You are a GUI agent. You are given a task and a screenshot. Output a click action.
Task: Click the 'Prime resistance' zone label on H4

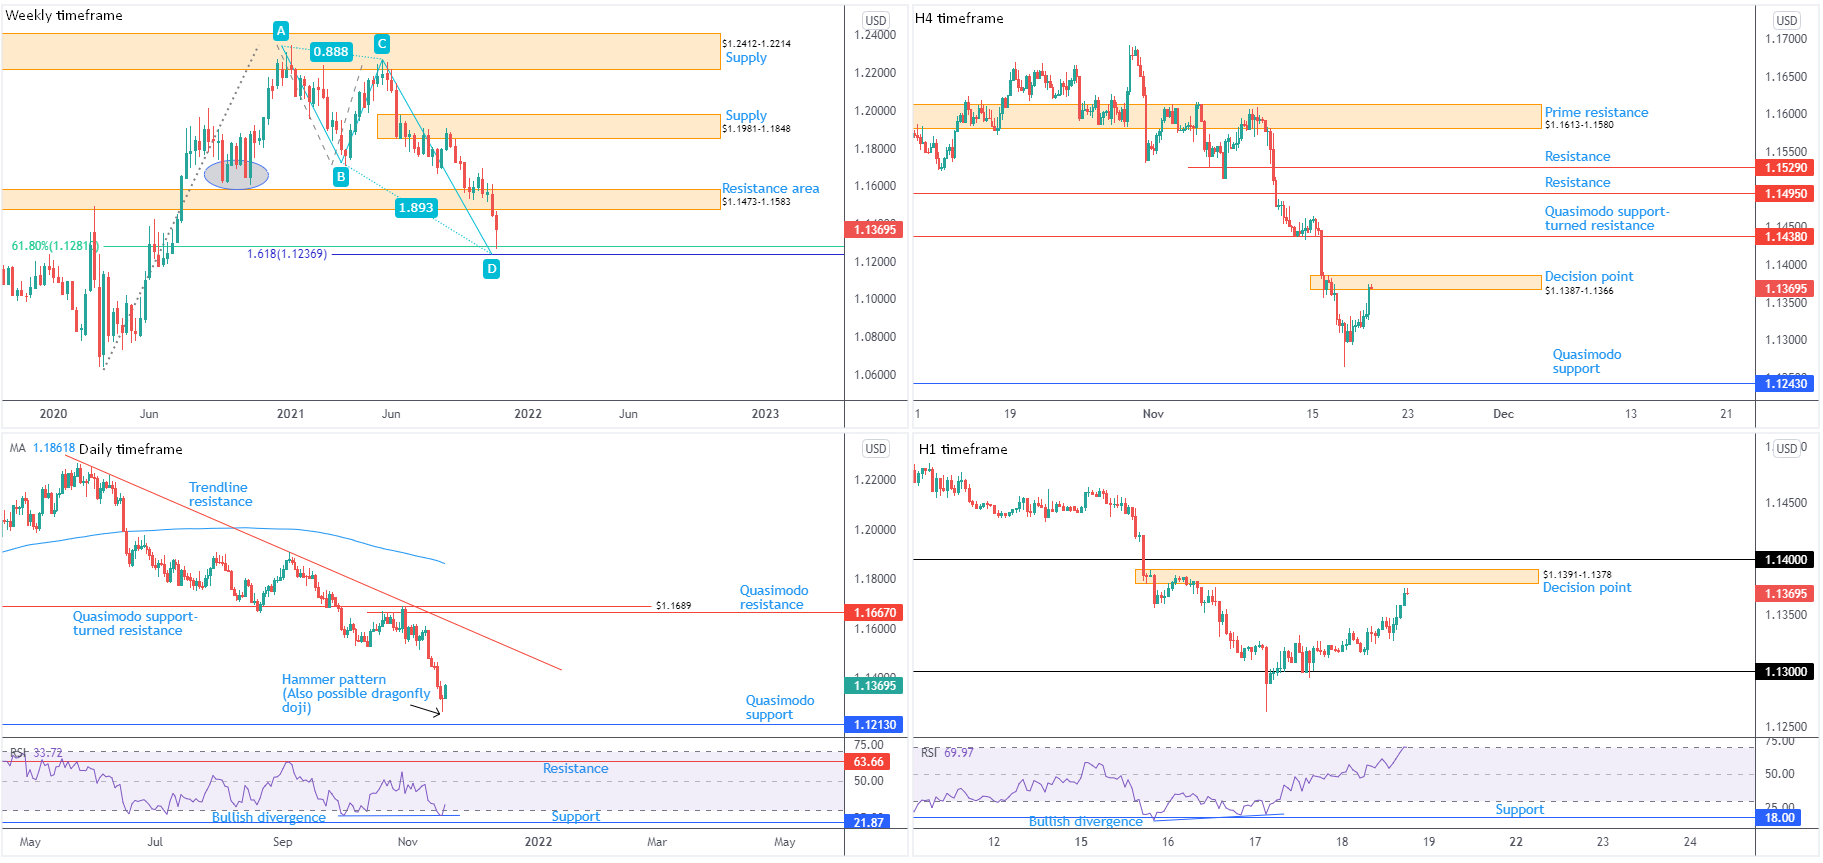1596,113
